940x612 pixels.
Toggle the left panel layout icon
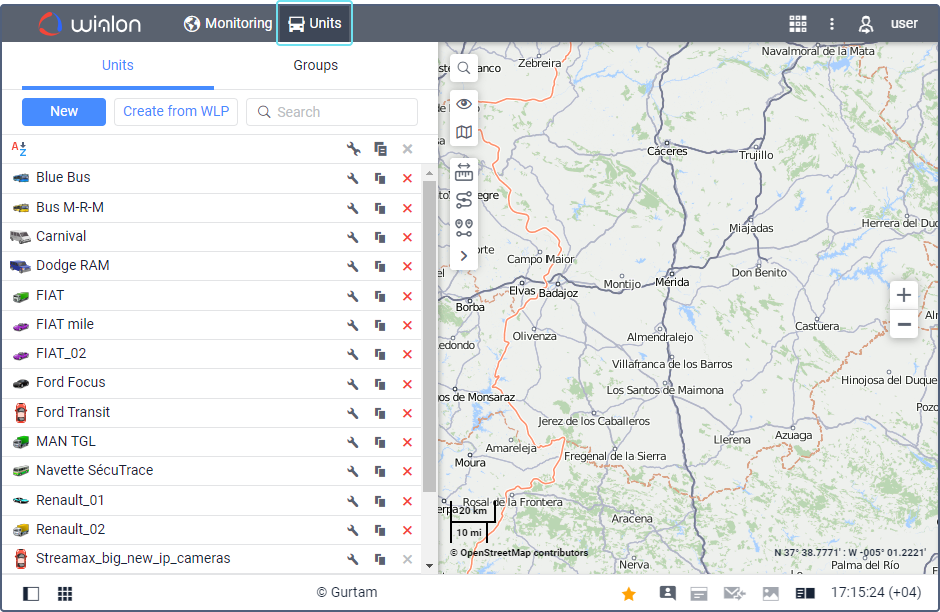click(x=31, y=593)
